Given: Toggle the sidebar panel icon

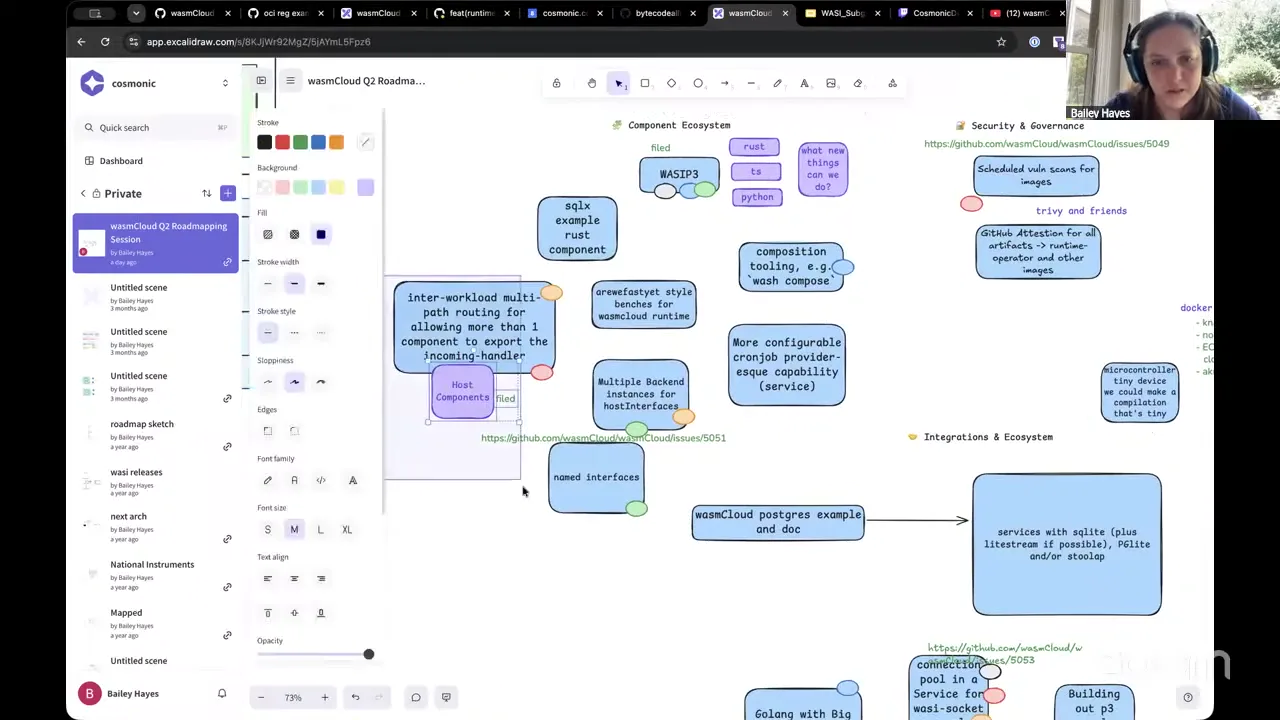Looking at the screenshot, I should click(x=261, y=81).
